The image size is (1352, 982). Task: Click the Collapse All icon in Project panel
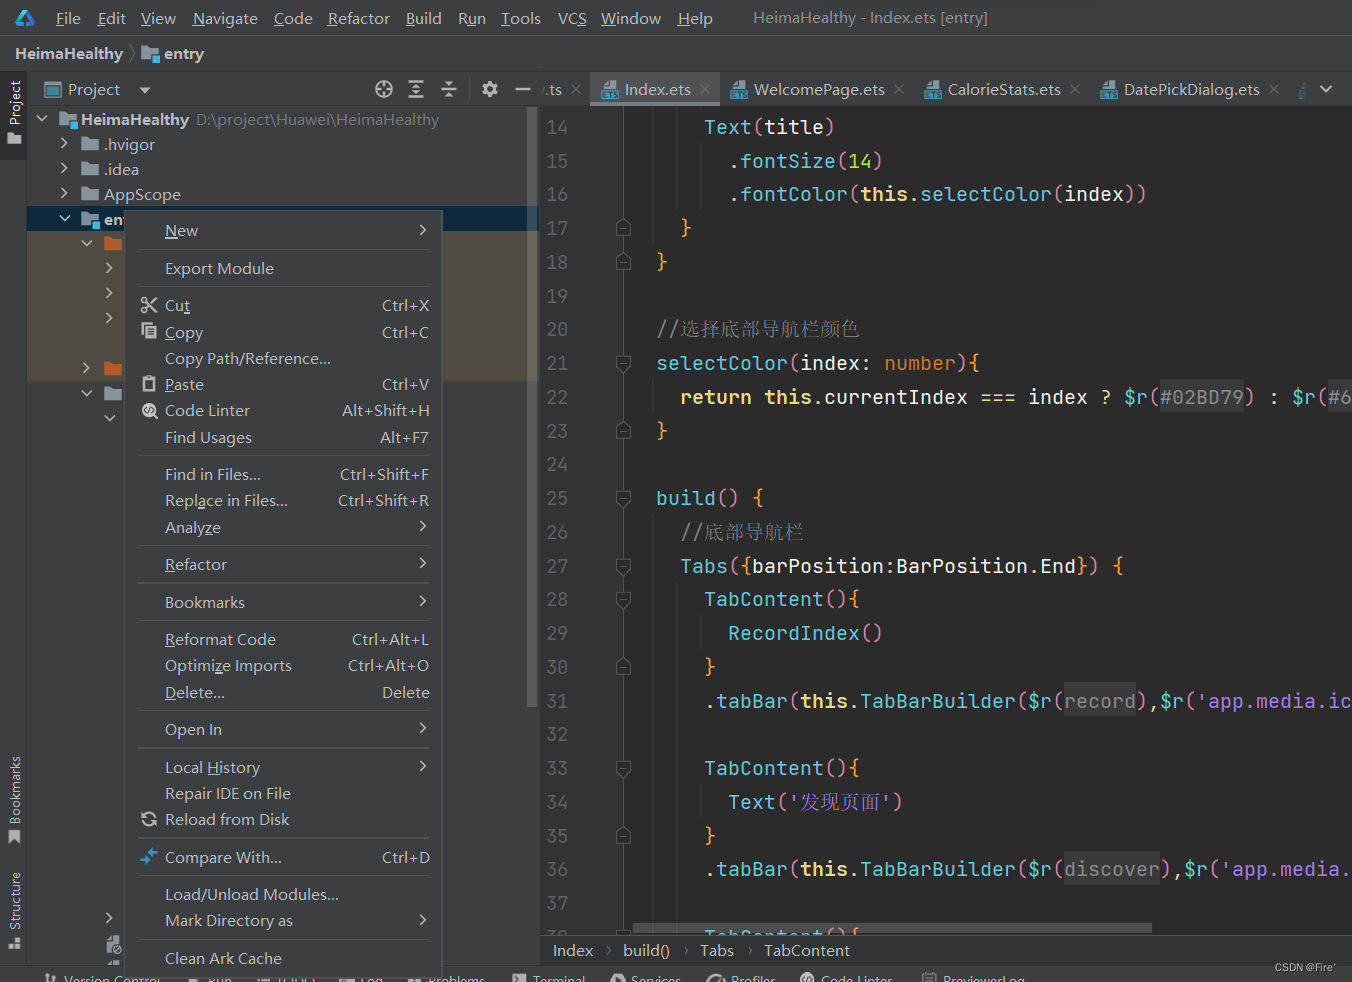pos(449,90)
